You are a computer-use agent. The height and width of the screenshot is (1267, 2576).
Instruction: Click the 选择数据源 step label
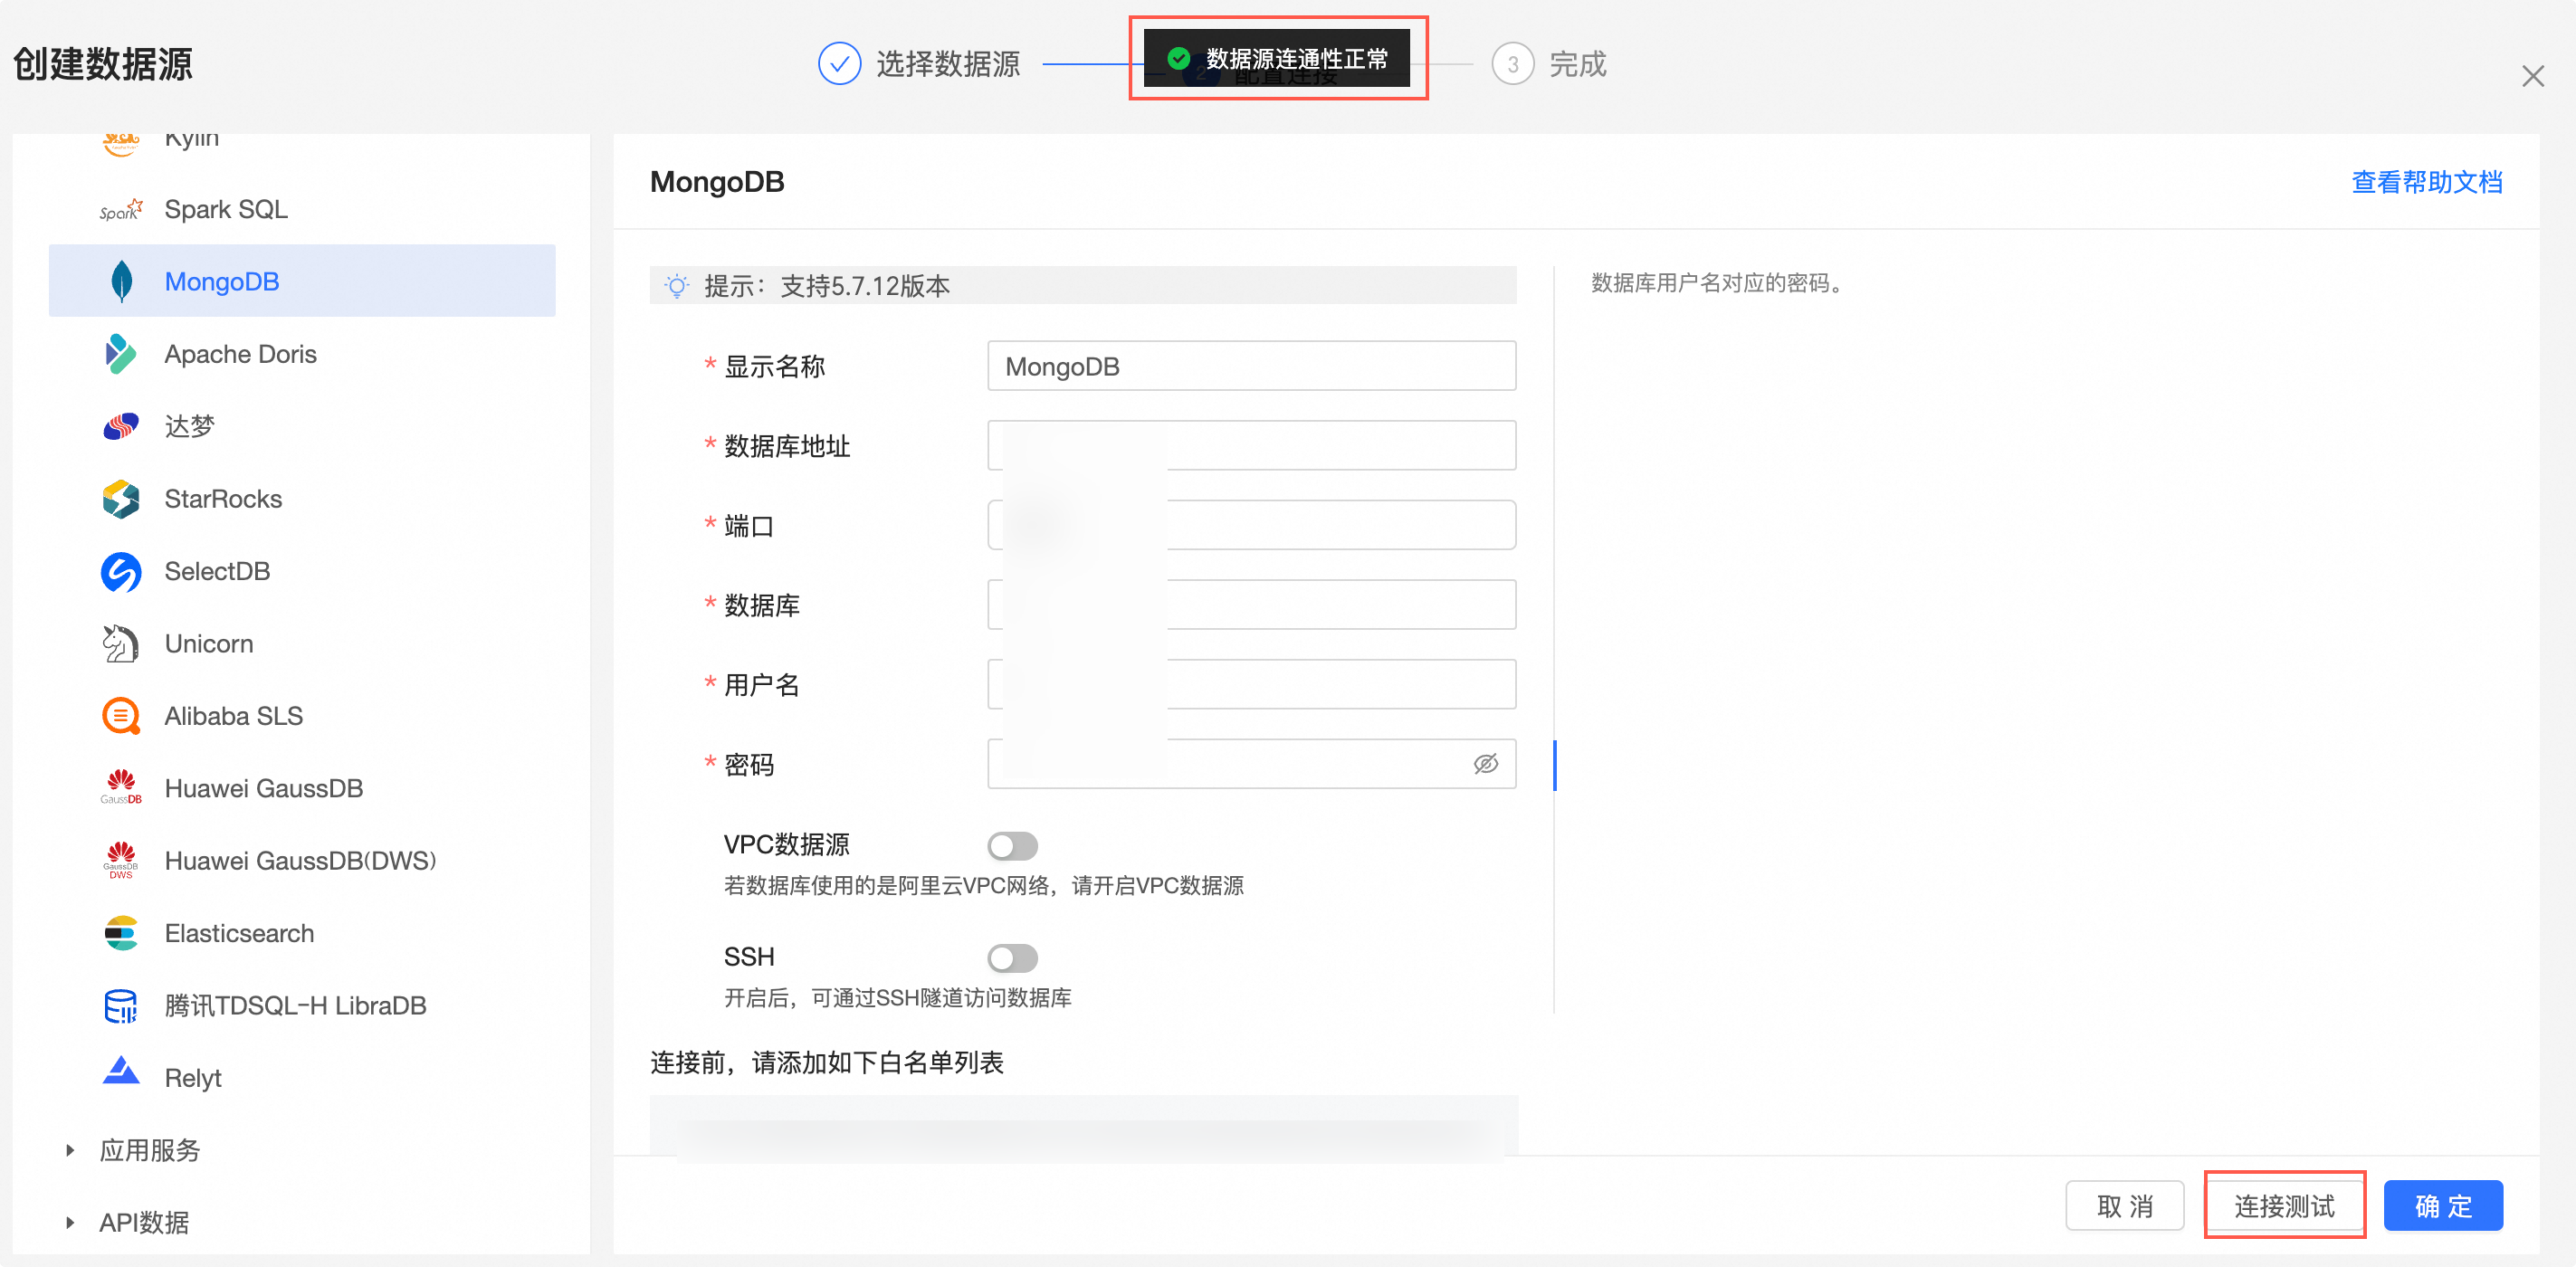(947, 64)
